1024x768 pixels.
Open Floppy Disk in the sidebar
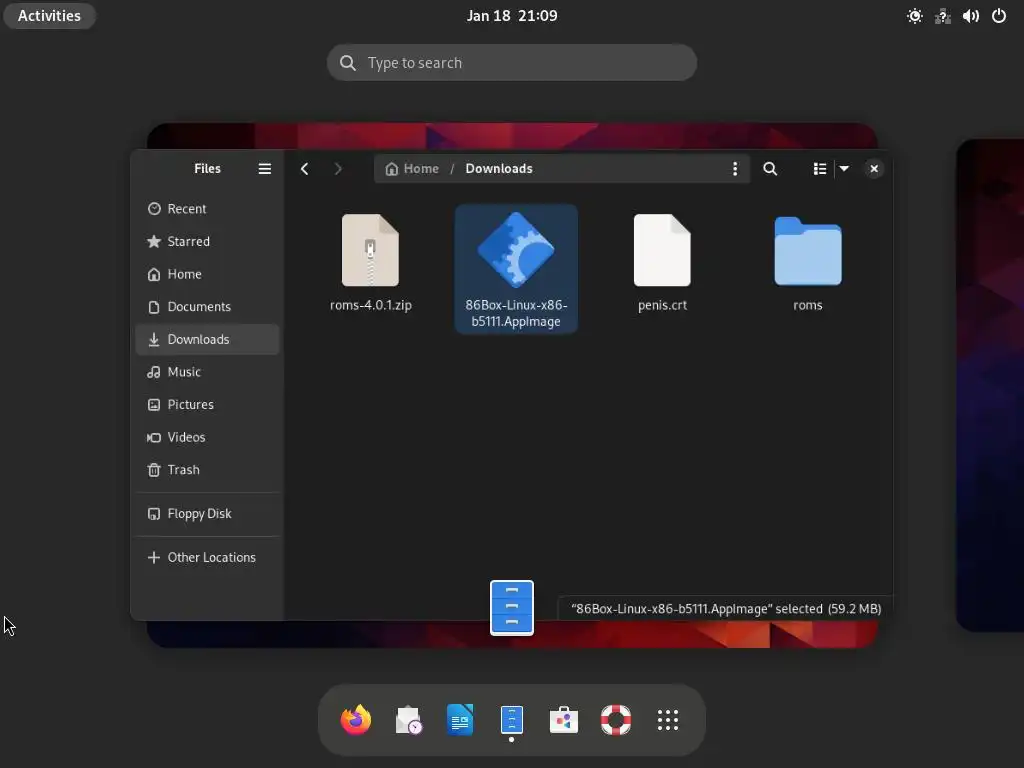point(208,513)
